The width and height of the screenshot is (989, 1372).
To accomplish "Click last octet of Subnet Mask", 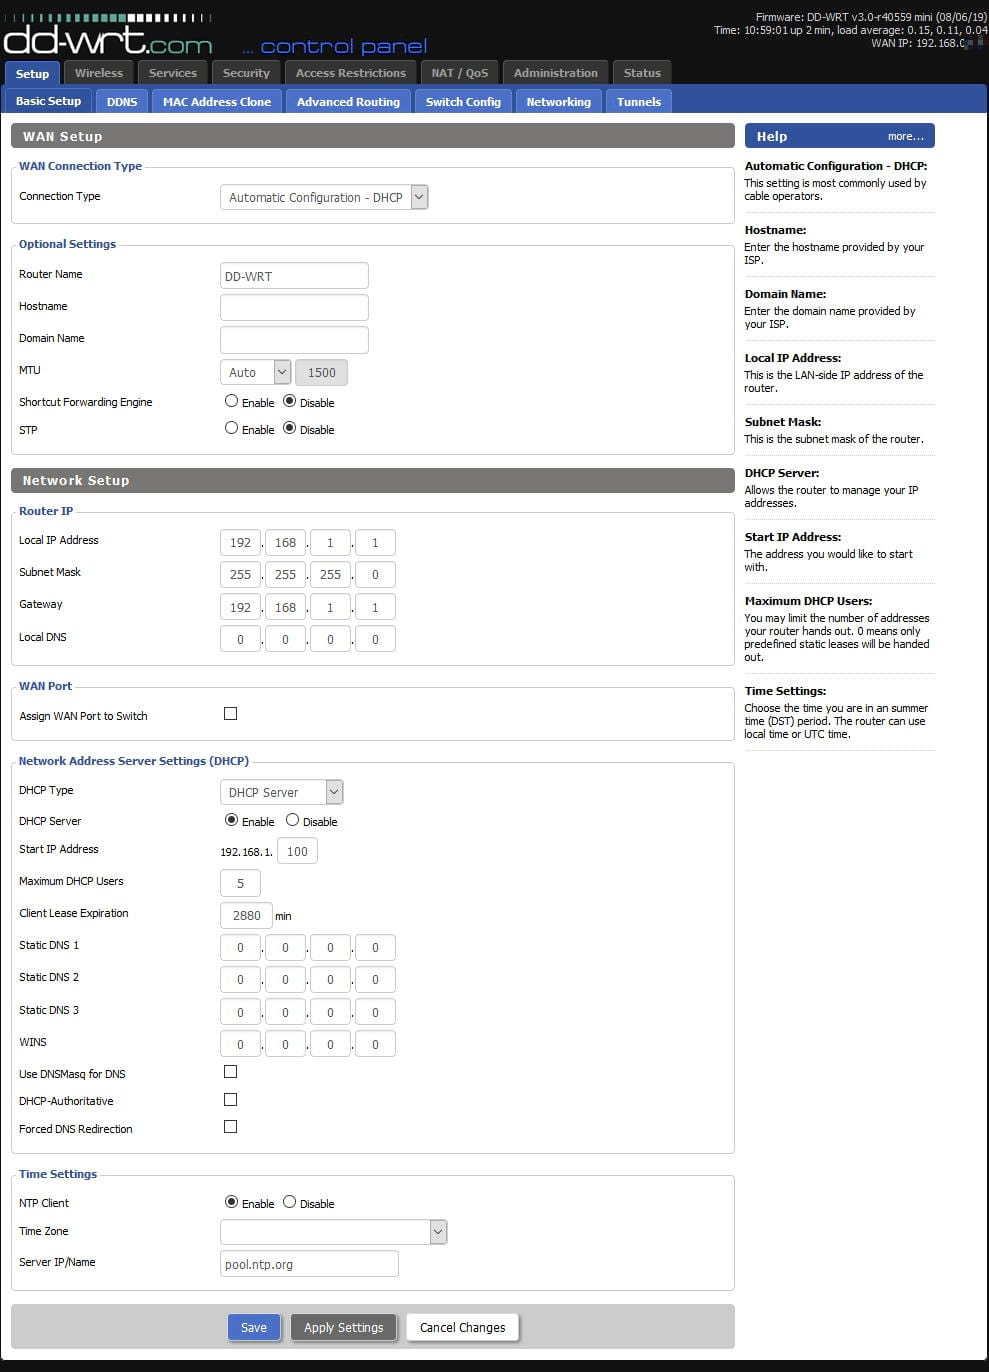I will [x=375, y=574].
